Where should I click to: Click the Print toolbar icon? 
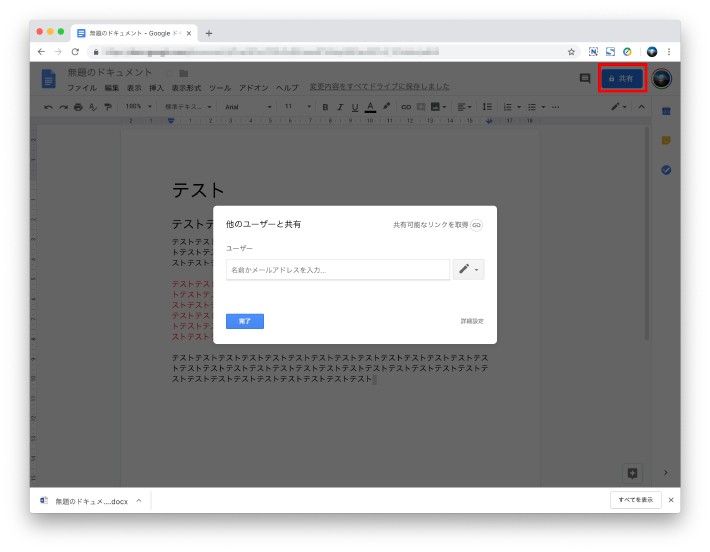click(78, 107)
